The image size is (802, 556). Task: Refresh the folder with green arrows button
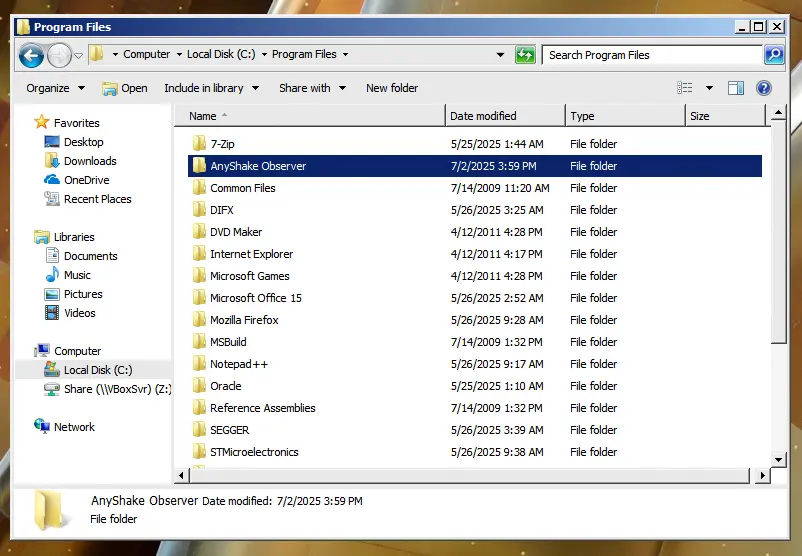click(x=525, y=54)
